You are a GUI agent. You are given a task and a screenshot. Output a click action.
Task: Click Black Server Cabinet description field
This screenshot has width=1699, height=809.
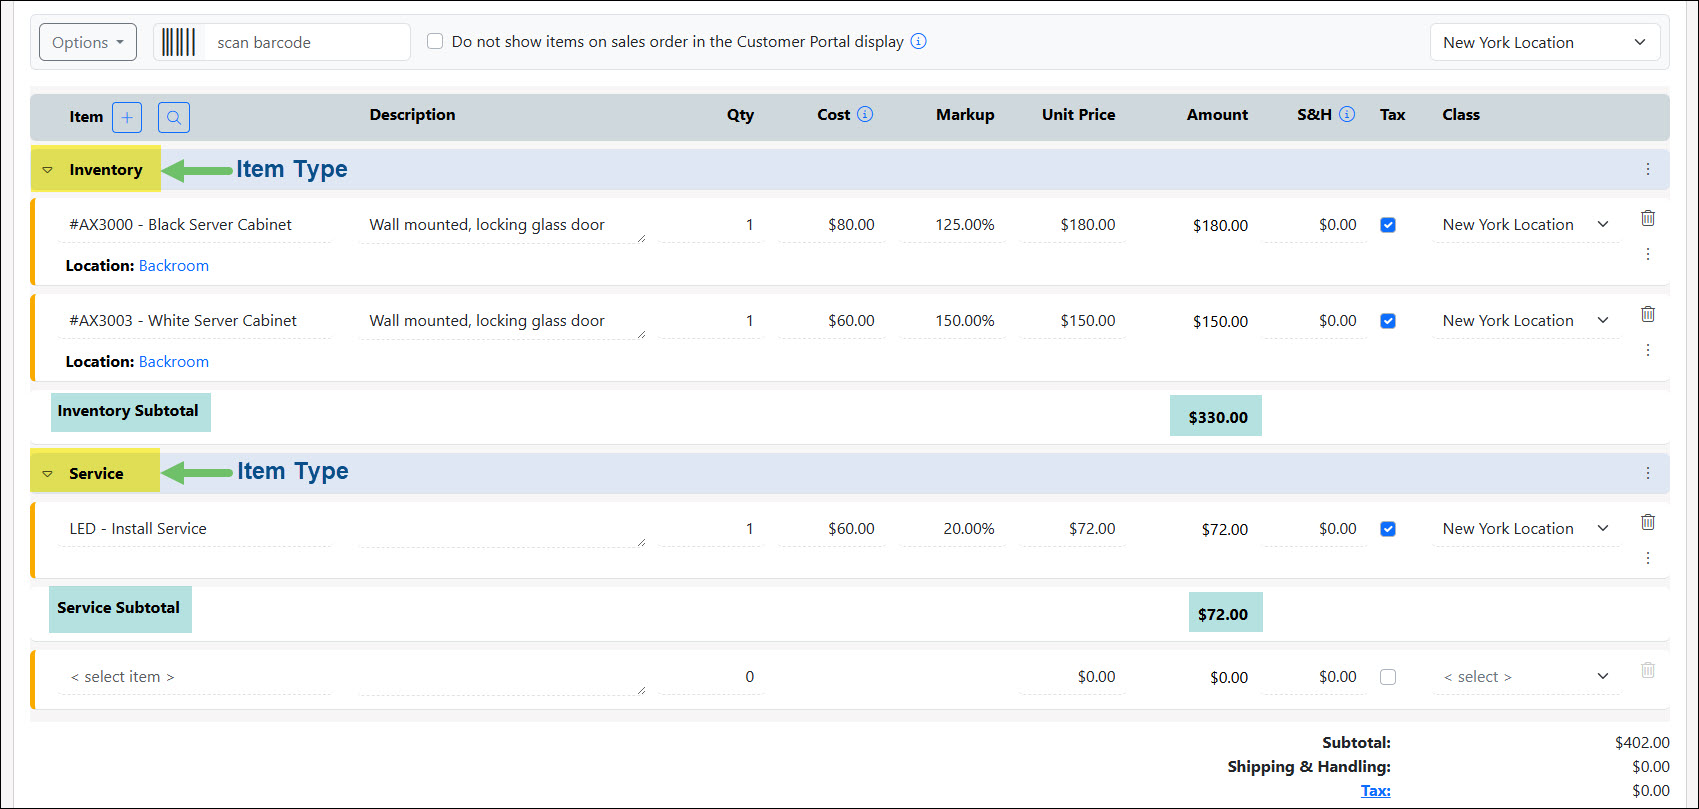(502, 225)
